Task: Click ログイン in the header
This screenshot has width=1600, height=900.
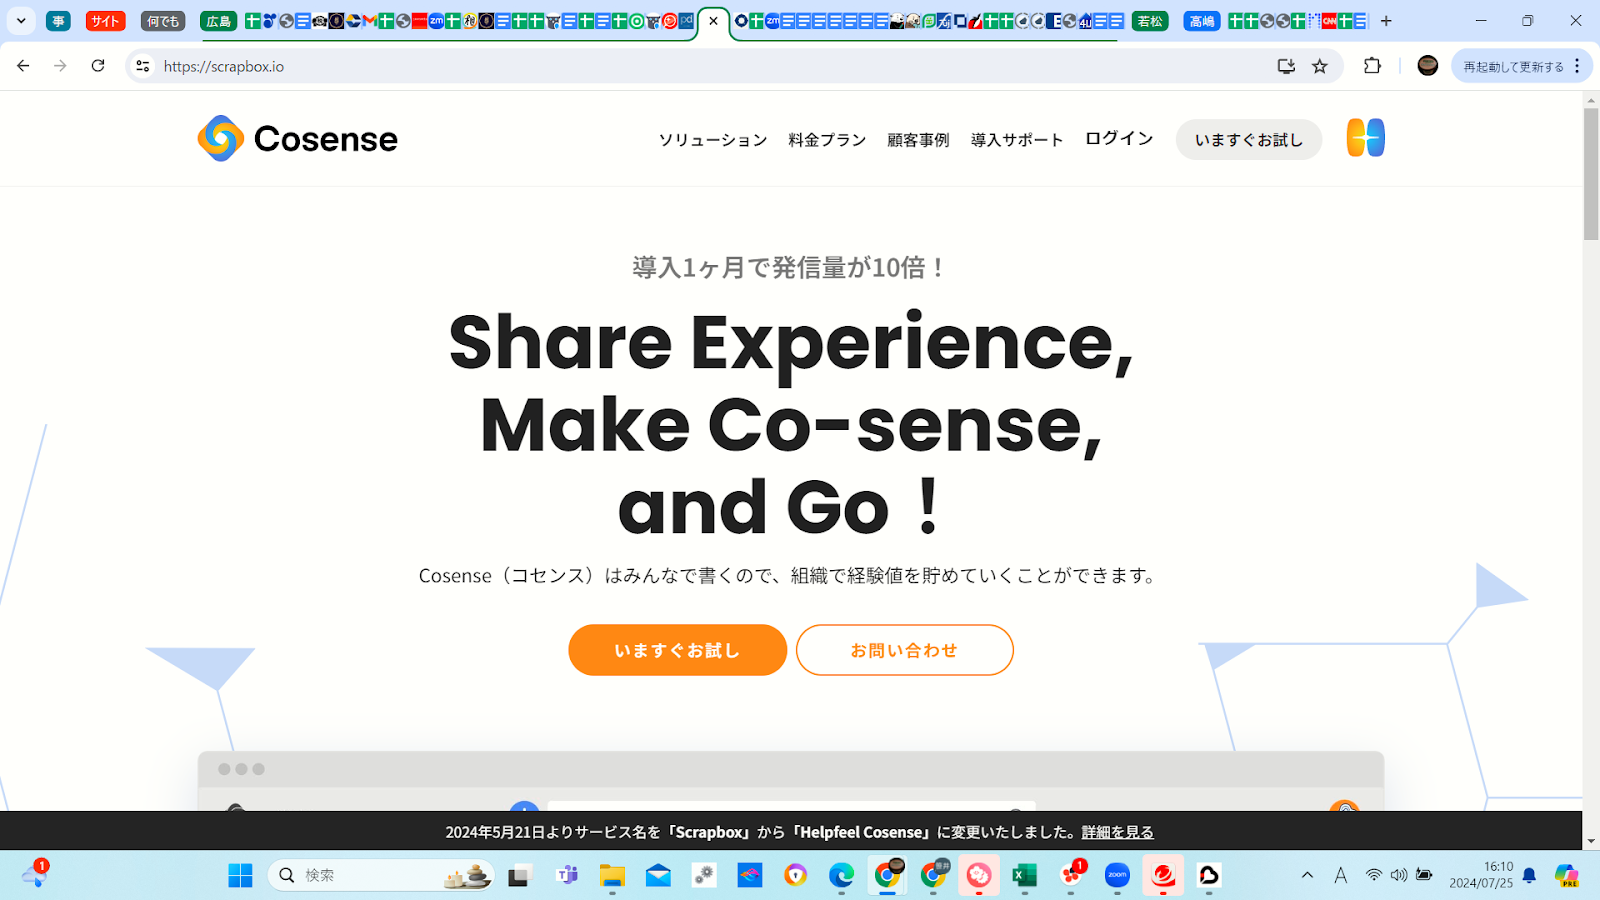Action: pyautogui.click(x=1119, y=138)
